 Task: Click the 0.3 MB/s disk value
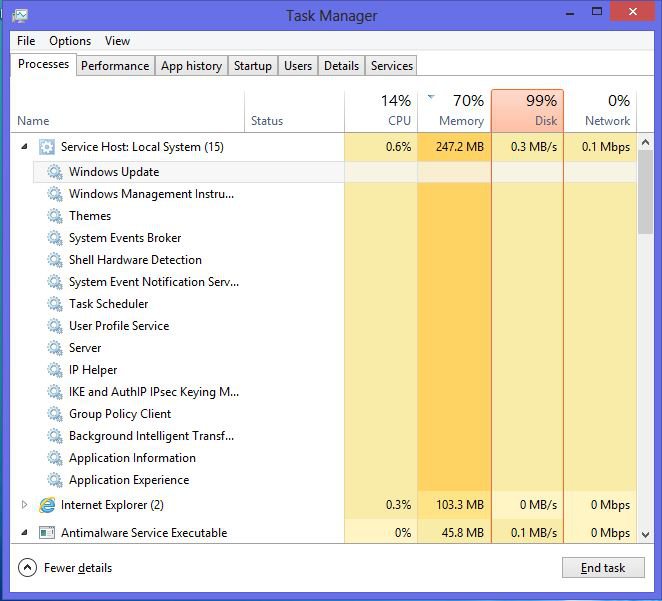click(534, 147)
